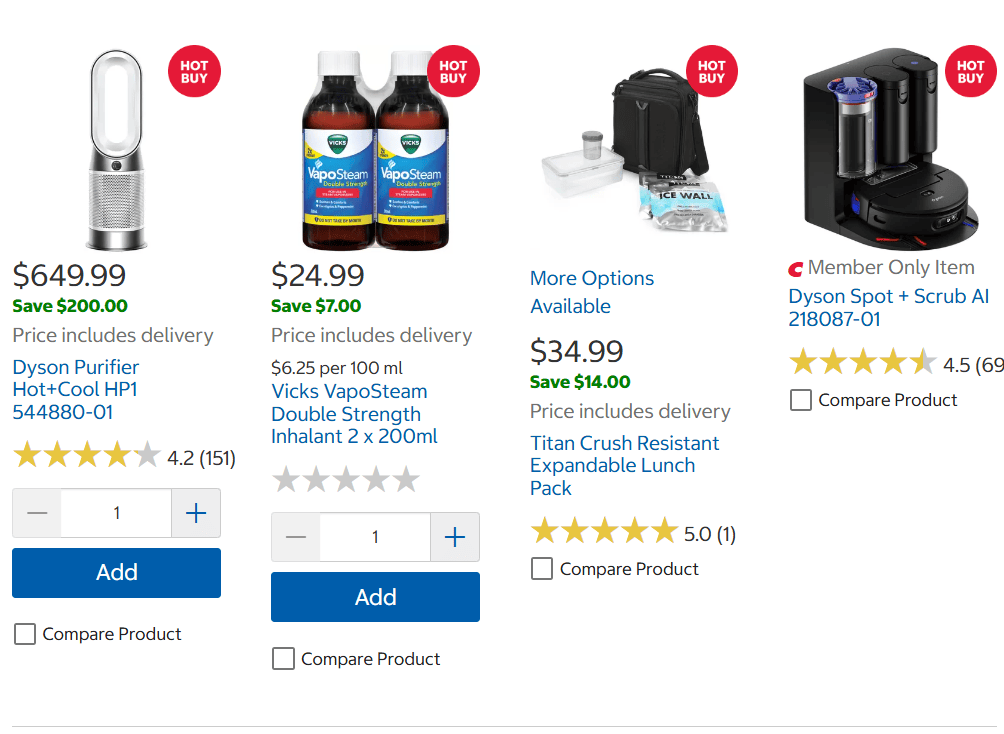
Task: Decrease Dyson Purifier quantity with minus button
Action: [x=37, y=513]
